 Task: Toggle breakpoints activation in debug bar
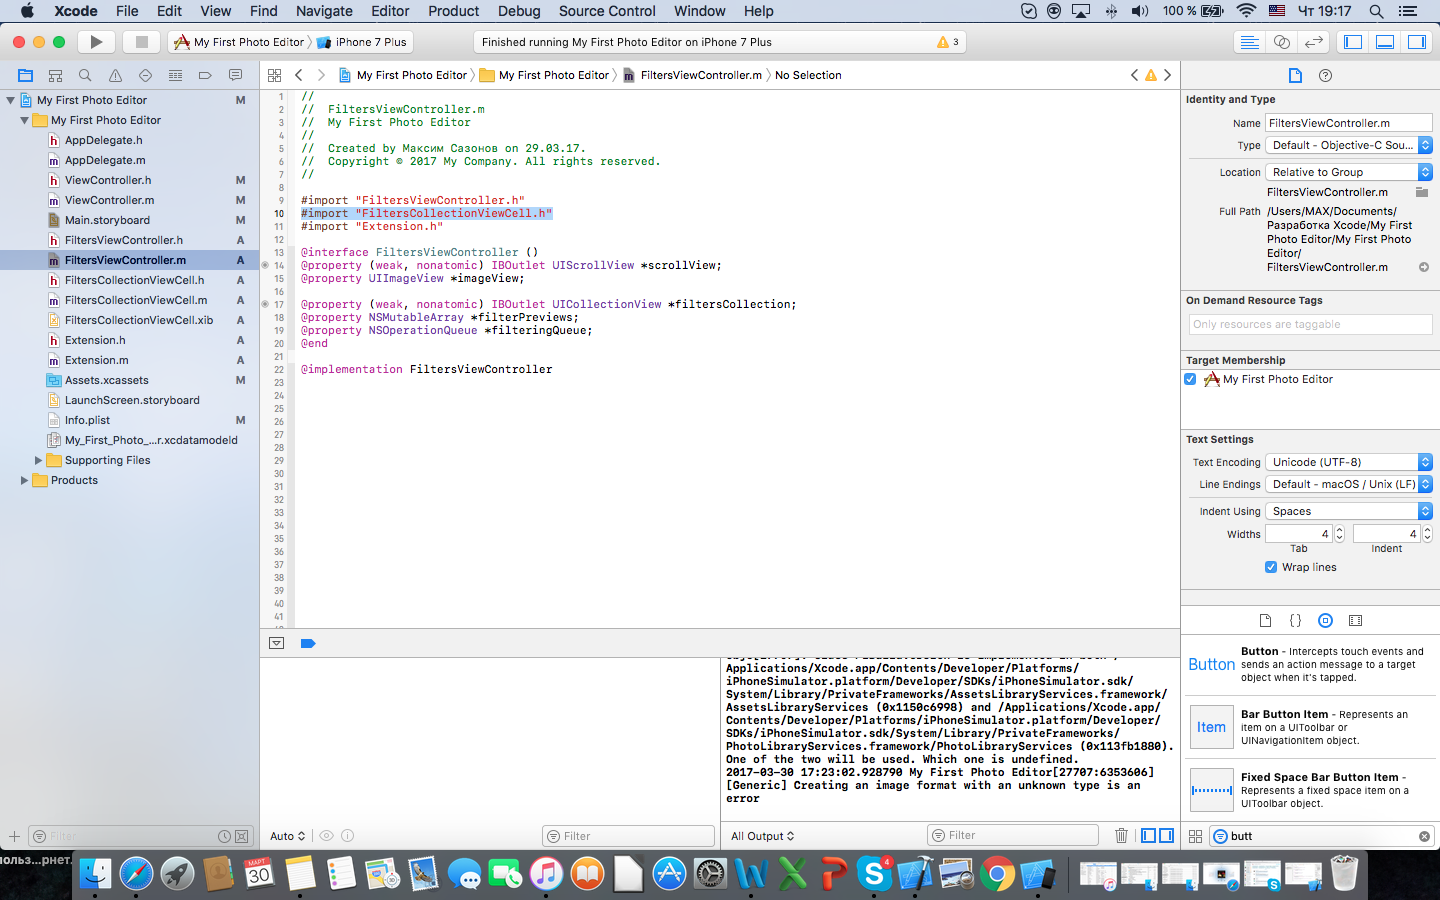pyautogui.click(x=308, y=643)
